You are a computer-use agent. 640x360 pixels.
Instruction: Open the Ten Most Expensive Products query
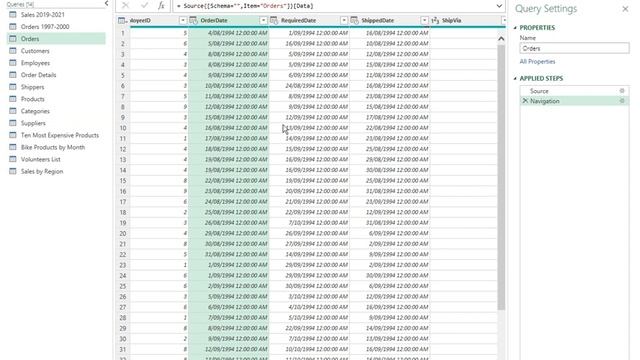pos(60,135)
